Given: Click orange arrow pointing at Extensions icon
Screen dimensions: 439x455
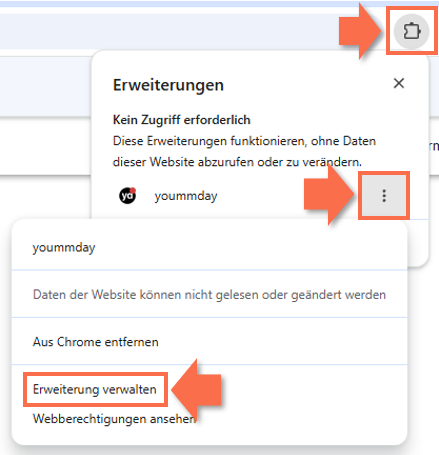Looking at the screenshot, I should (359, 31).
